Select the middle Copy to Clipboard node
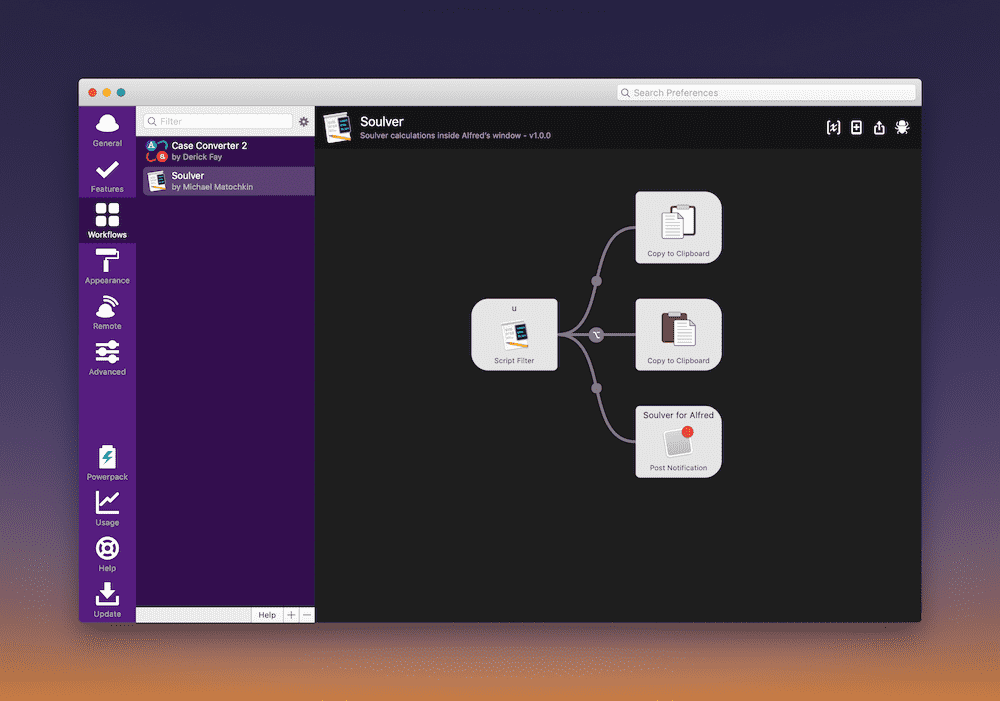 pos(679,334)
